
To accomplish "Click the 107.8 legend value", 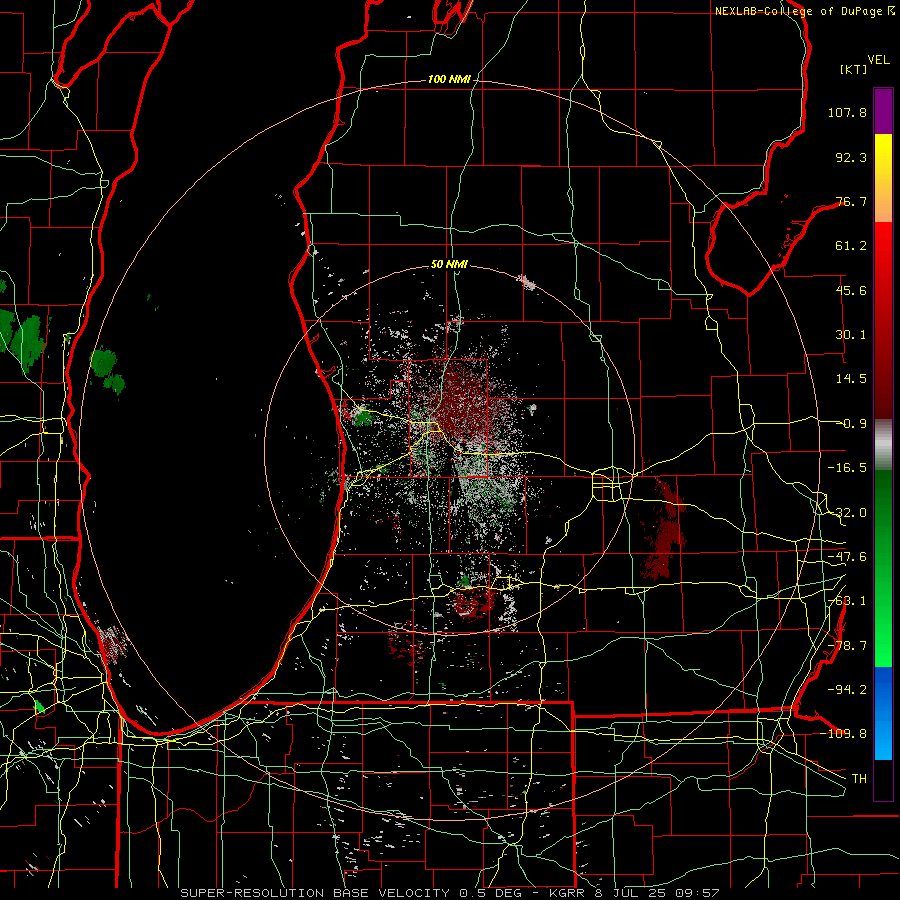I will coord(847,112).
